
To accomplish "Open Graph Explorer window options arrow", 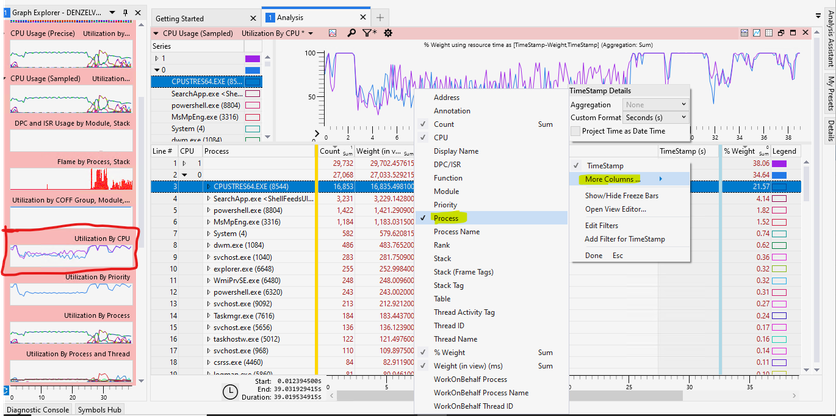I will coord(112,12).
